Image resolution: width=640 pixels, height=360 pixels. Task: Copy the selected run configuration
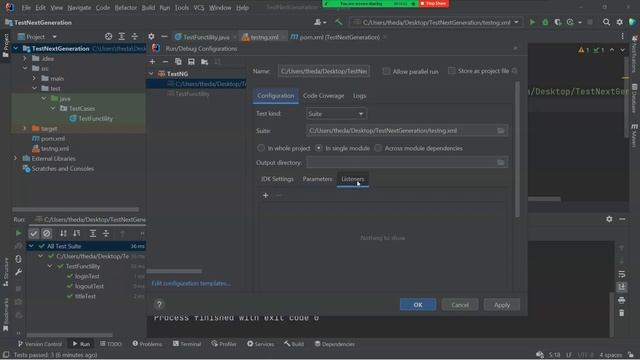(x=178, y=62)
